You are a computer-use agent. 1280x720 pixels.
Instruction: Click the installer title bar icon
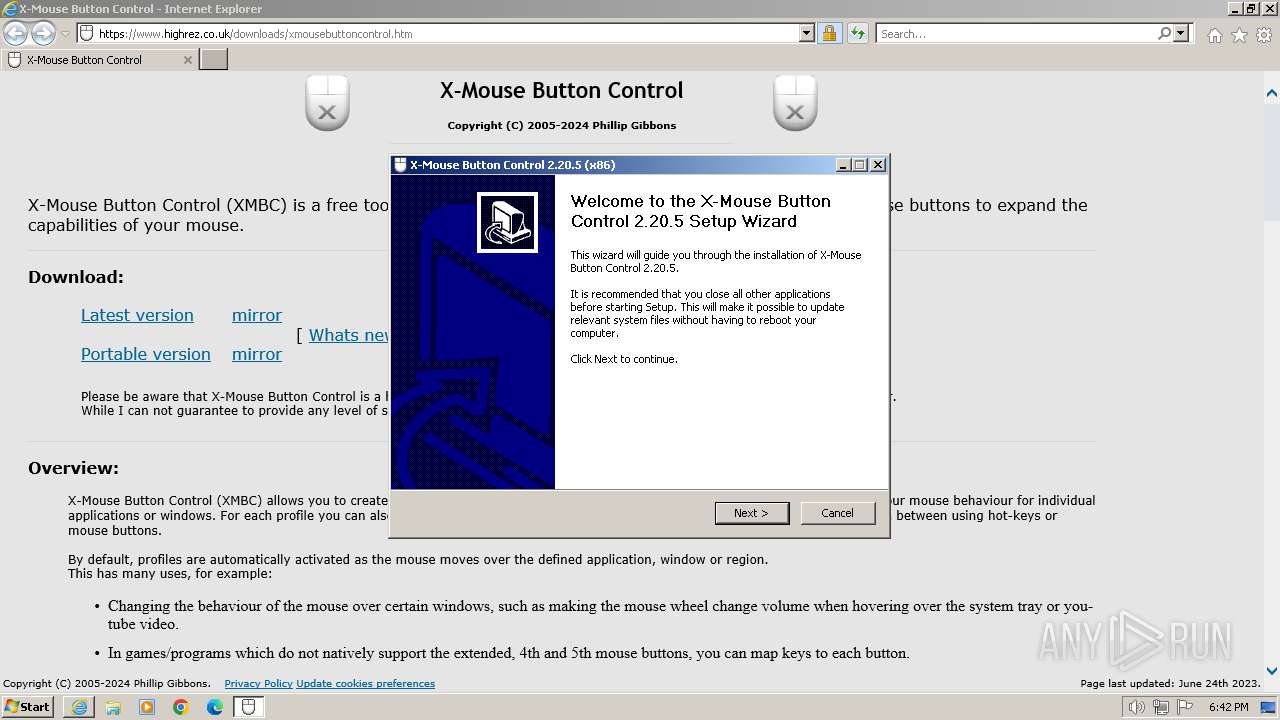coord(400,165)
